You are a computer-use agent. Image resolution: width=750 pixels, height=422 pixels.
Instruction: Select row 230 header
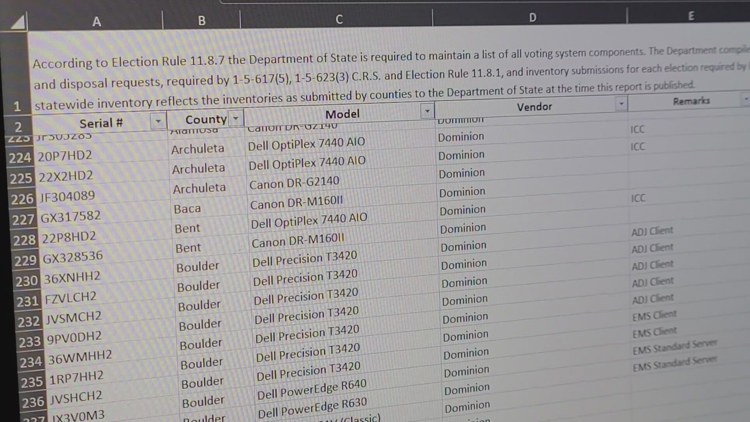pos(27,280)
